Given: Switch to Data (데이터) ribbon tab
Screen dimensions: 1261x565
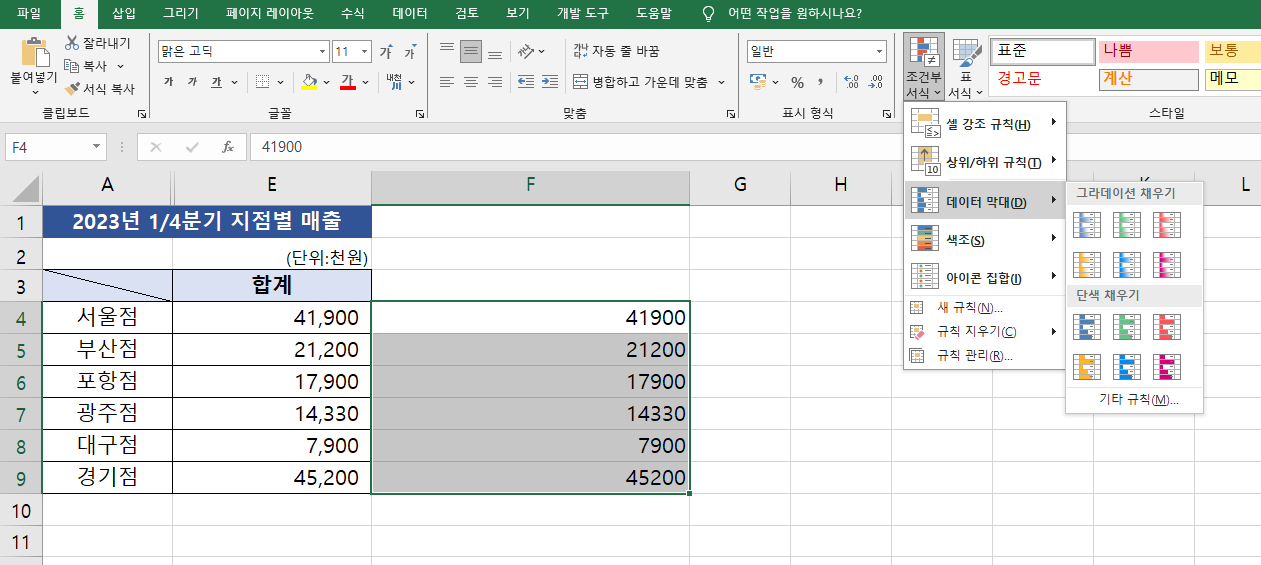Looking at the screenshot, I should [x=410, y=14].
